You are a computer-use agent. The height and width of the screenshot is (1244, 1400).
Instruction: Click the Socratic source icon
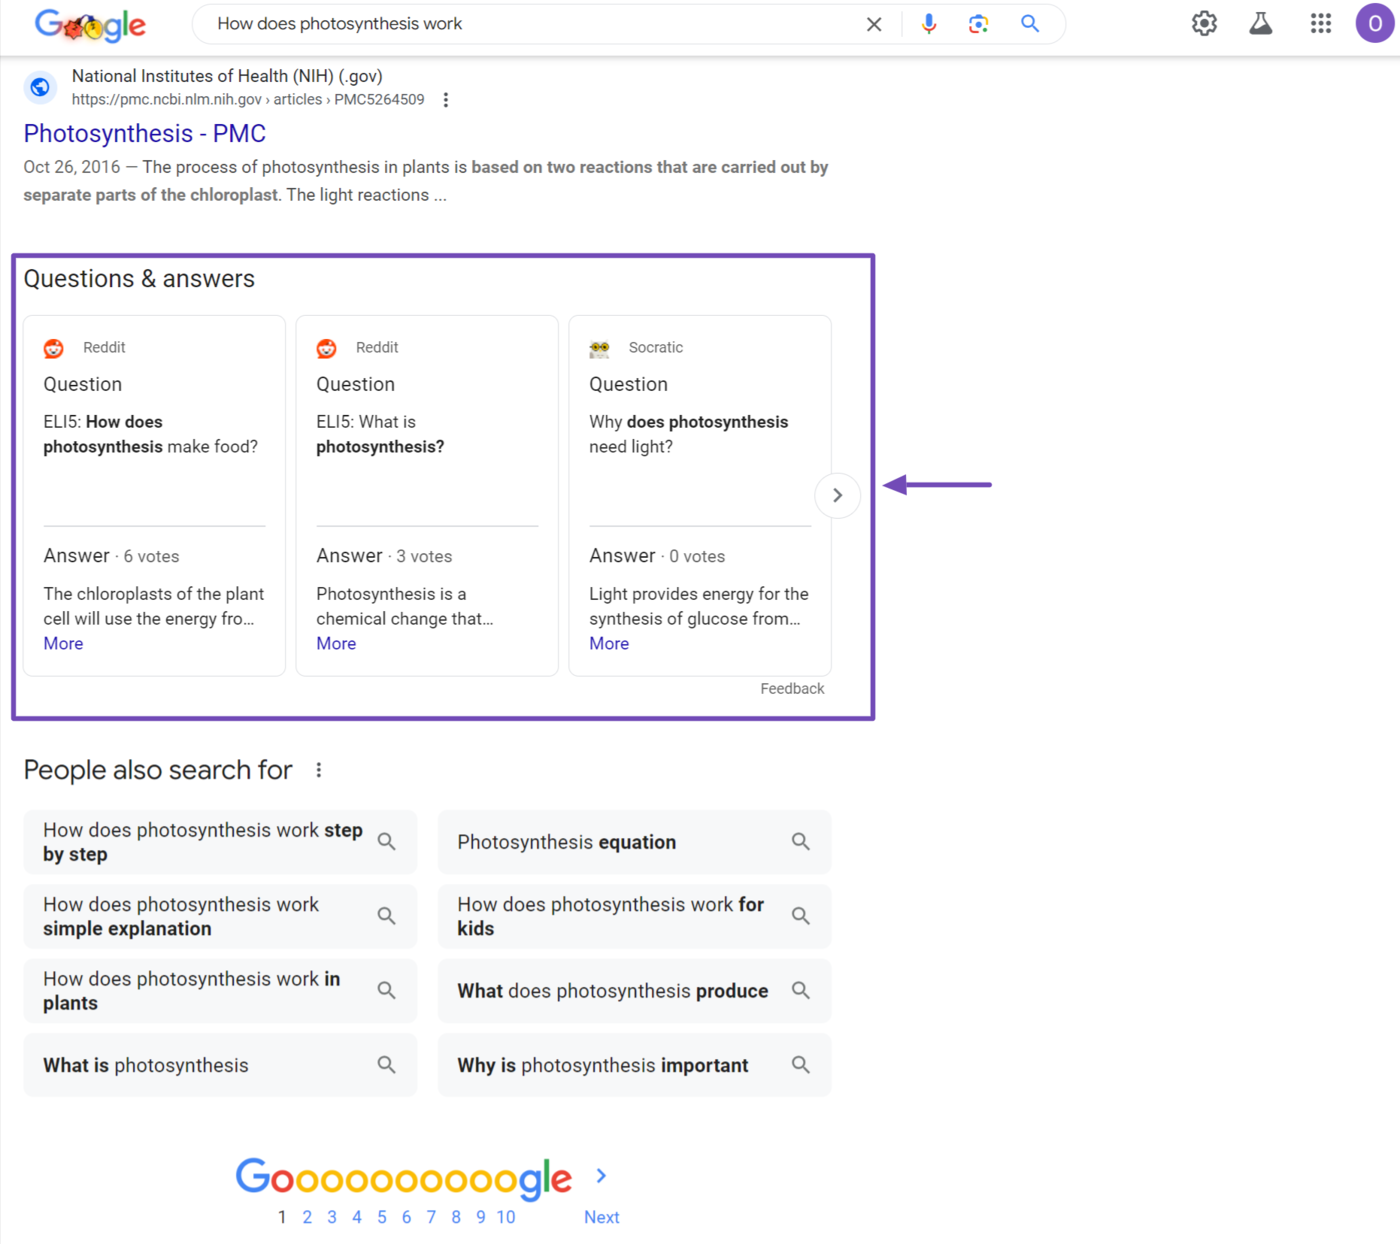(600, 348)
